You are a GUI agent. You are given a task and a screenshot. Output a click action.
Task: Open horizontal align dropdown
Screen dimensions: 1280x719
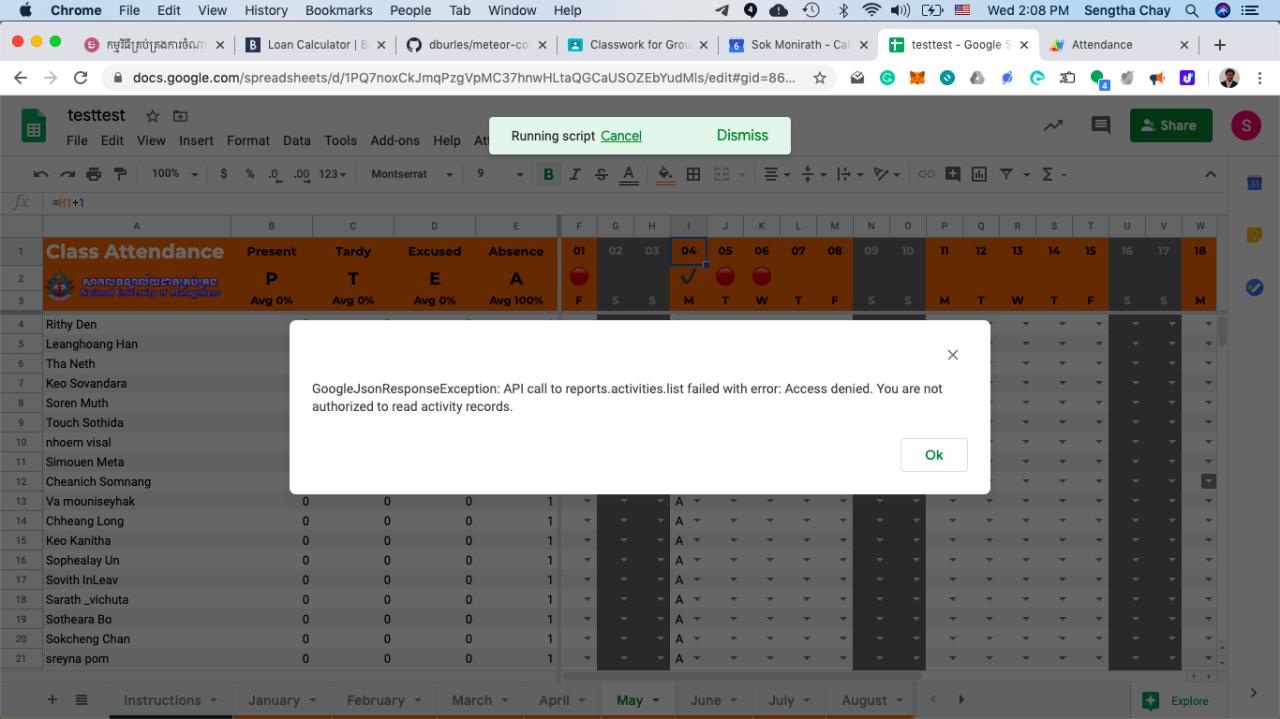click(x=777, y=174)
